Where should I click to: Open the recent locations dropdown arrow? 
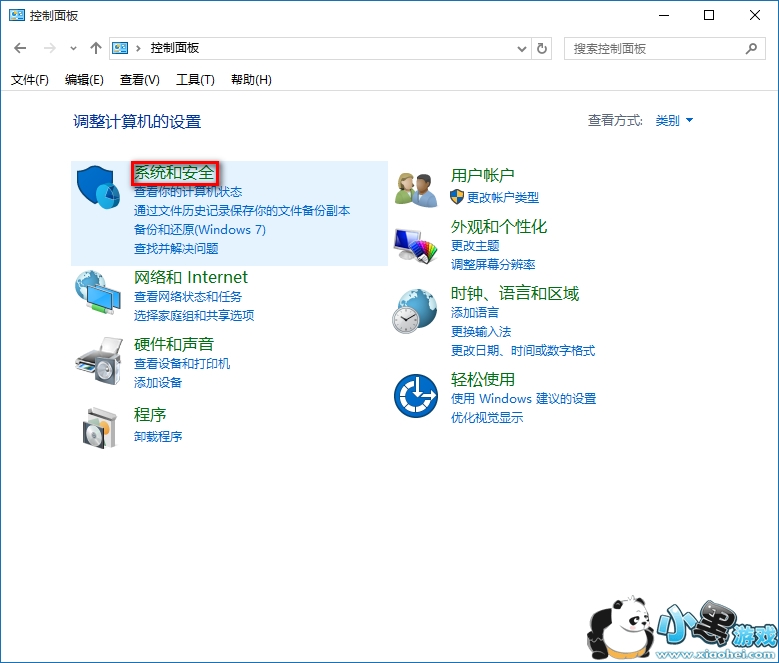(x=74, y=48)
